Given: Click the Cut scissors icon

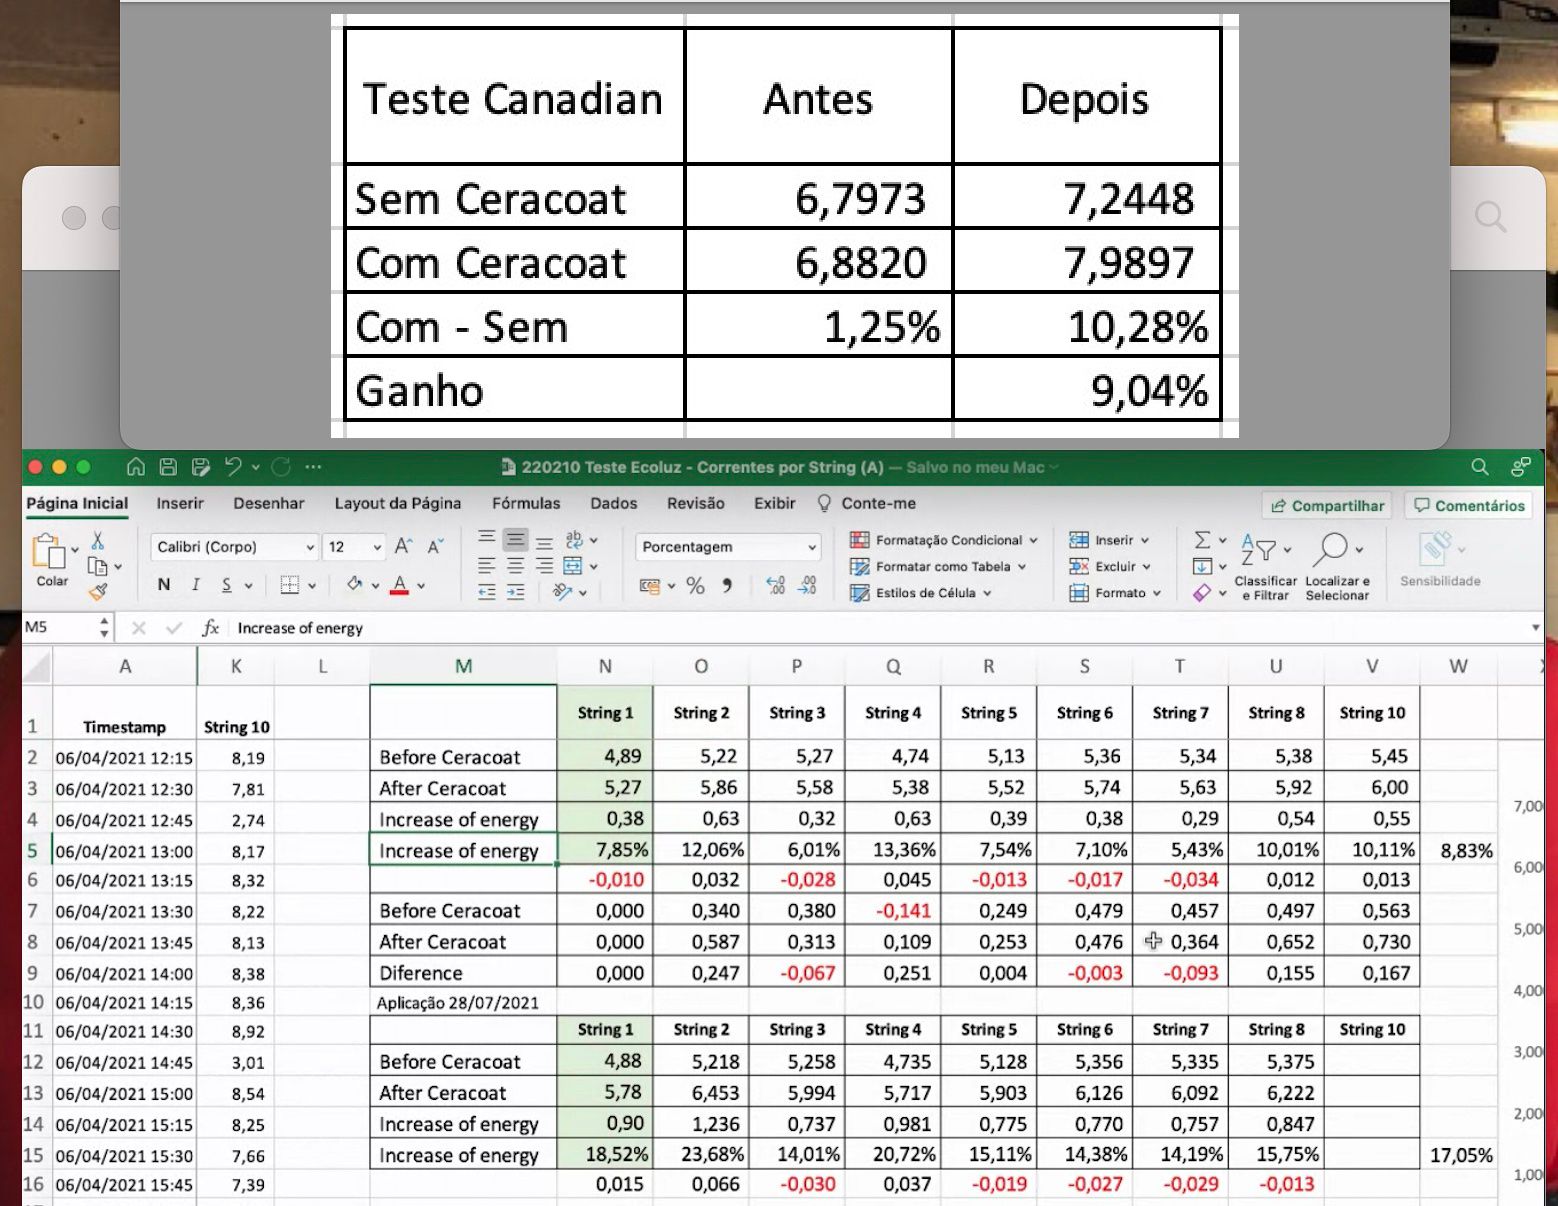Looking at the screenshot, I should click(98, 540).
